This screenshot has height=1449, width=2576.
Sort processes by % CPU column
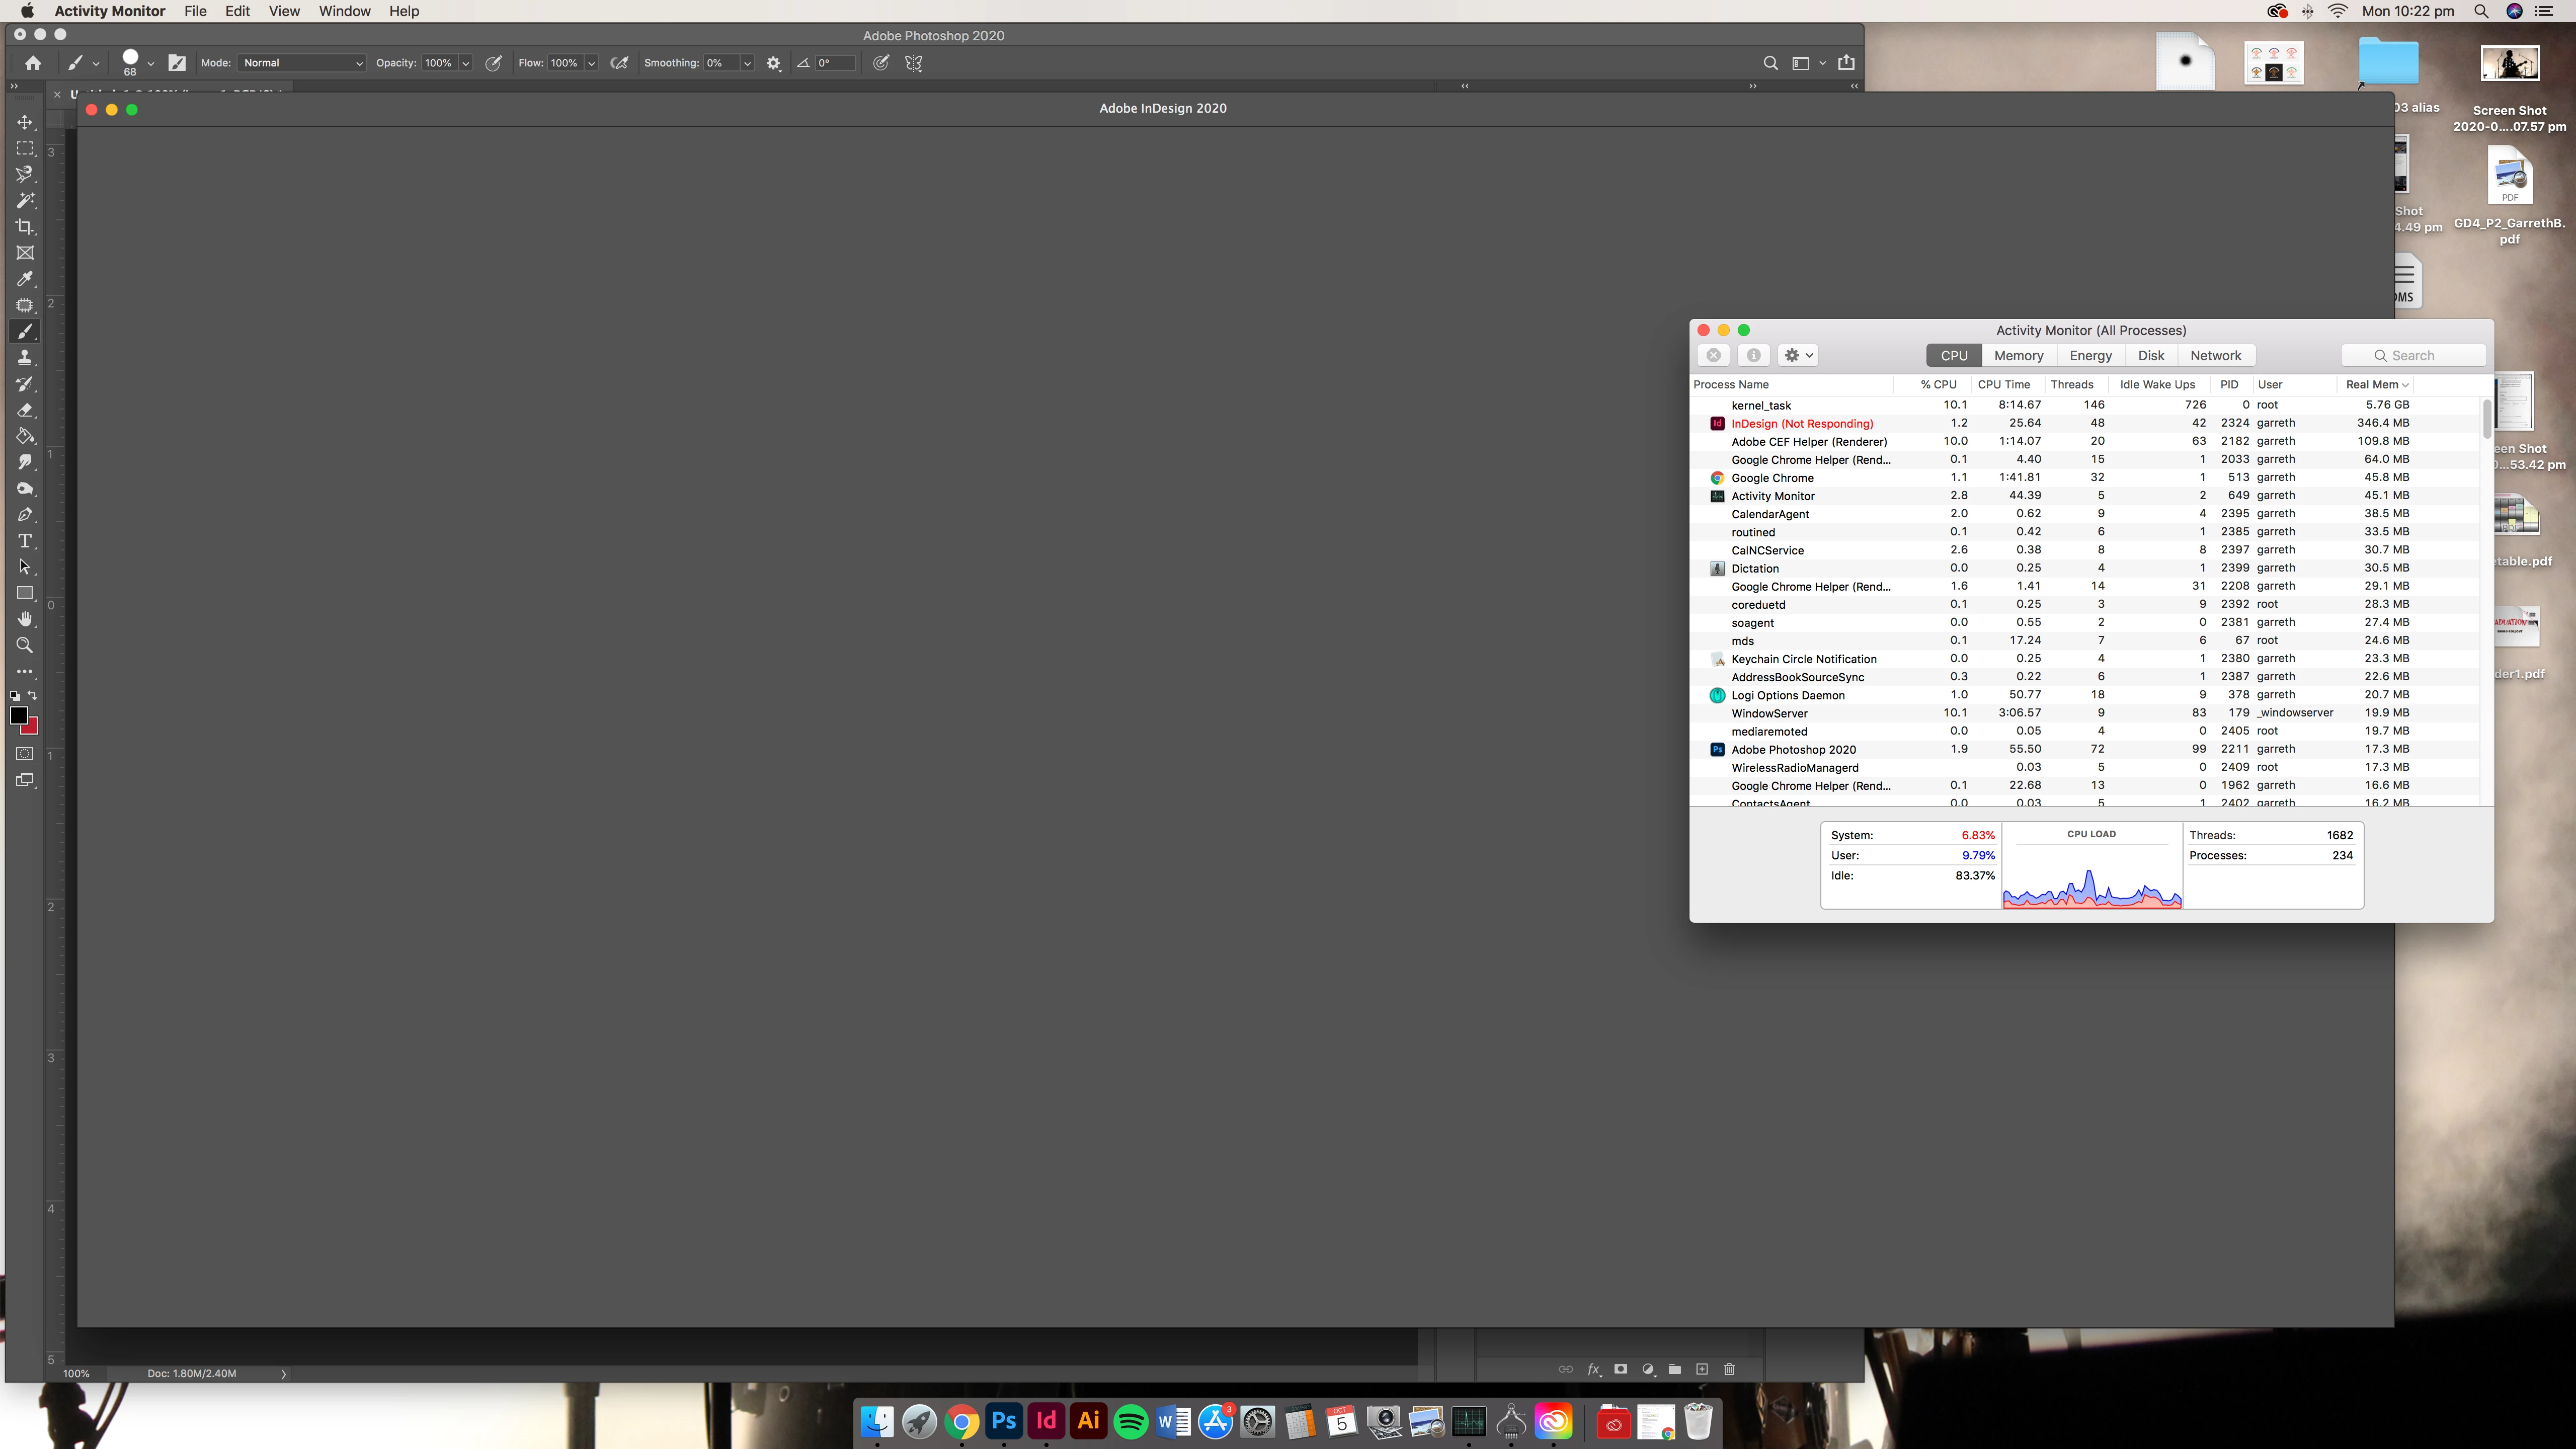[x=1937, y=384]
